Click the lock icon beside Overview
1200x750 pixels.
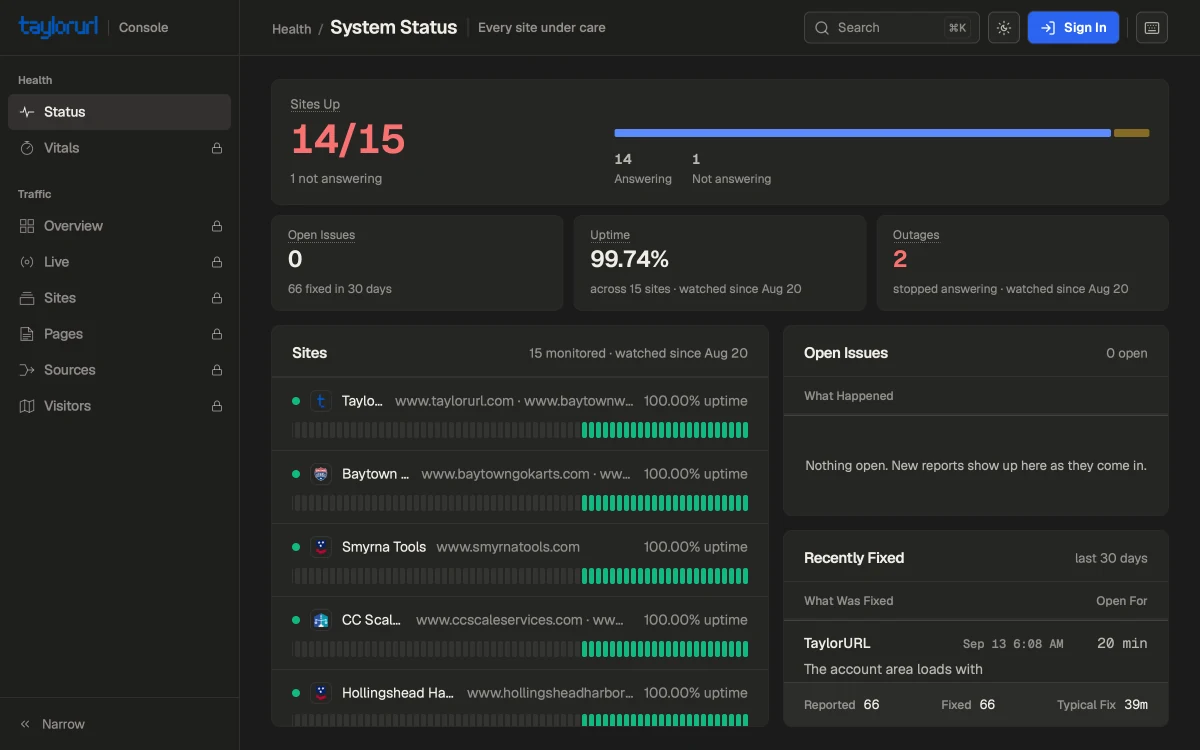pyautogui.click(x=217, y=226)
